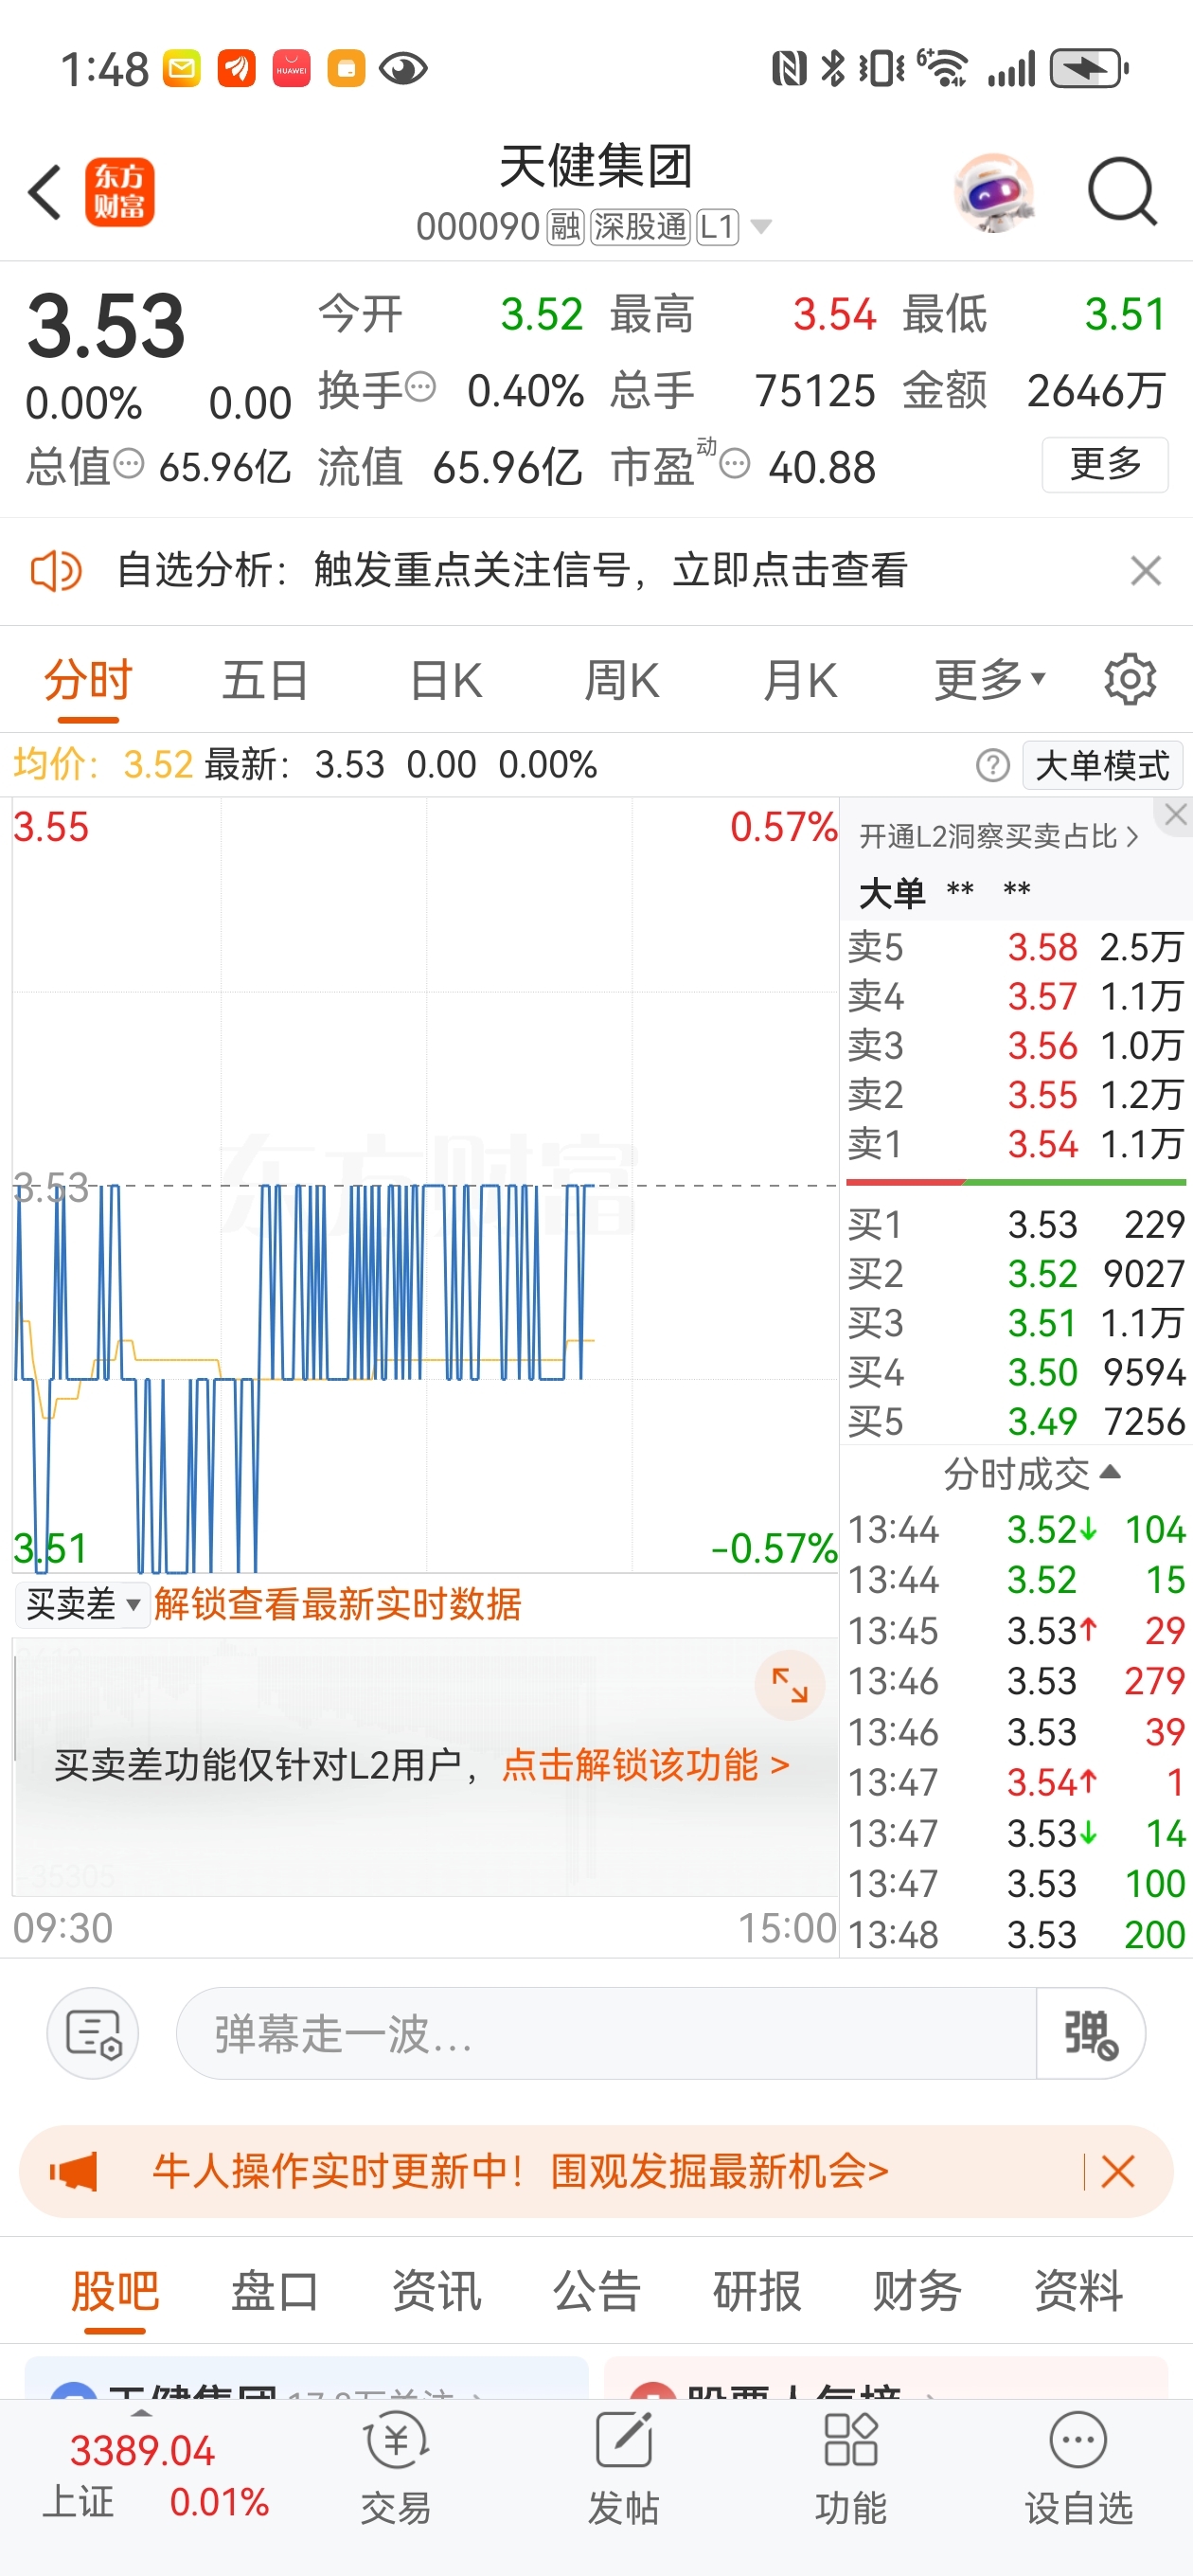1193x2576 pixels.
Task: Toggle 大单模式 mode
Action: tap(1103, 766)
